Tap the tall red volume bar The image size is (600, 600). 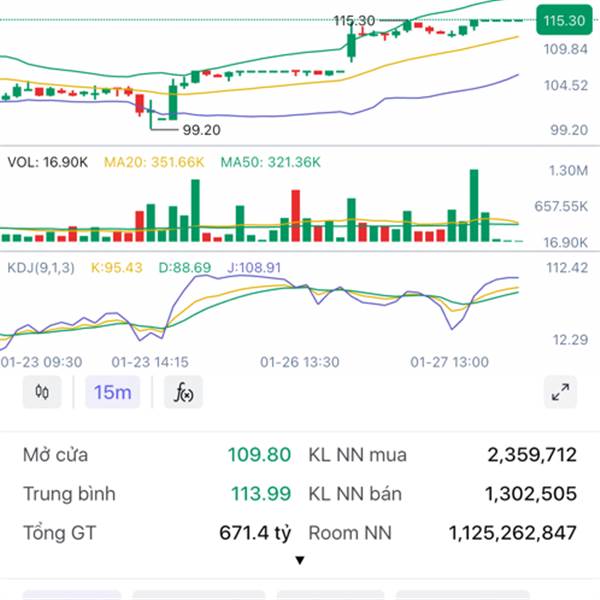coord(295,216)
